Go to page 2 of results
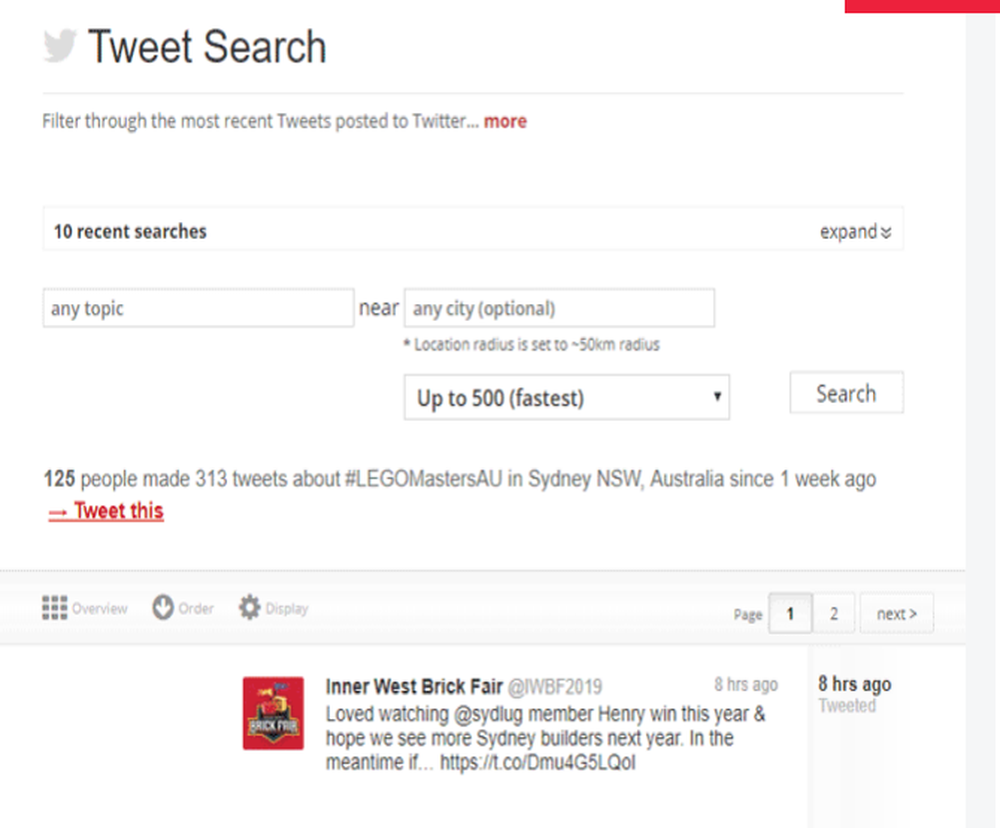Screen dimensions: 1000x828 tap(834, 614)
